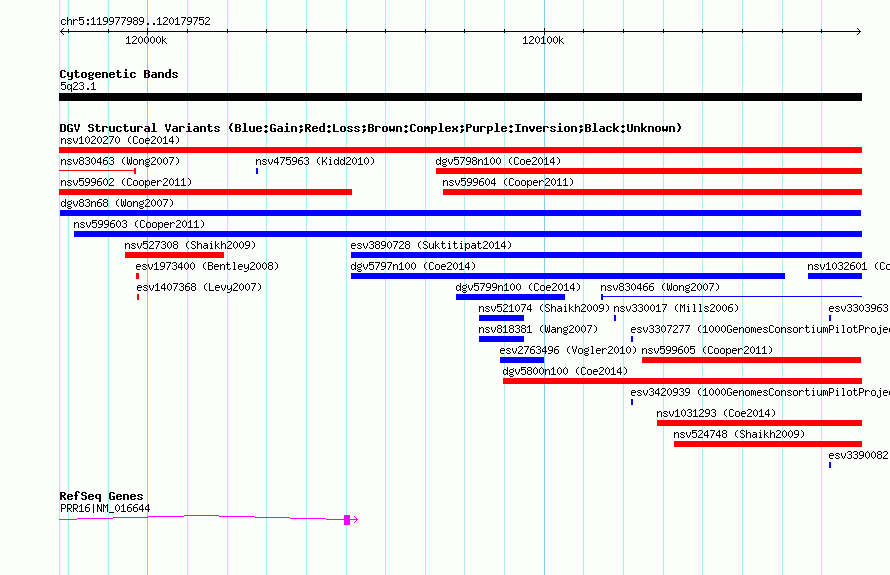Click the 120100k ruler marker

[543, 40]
